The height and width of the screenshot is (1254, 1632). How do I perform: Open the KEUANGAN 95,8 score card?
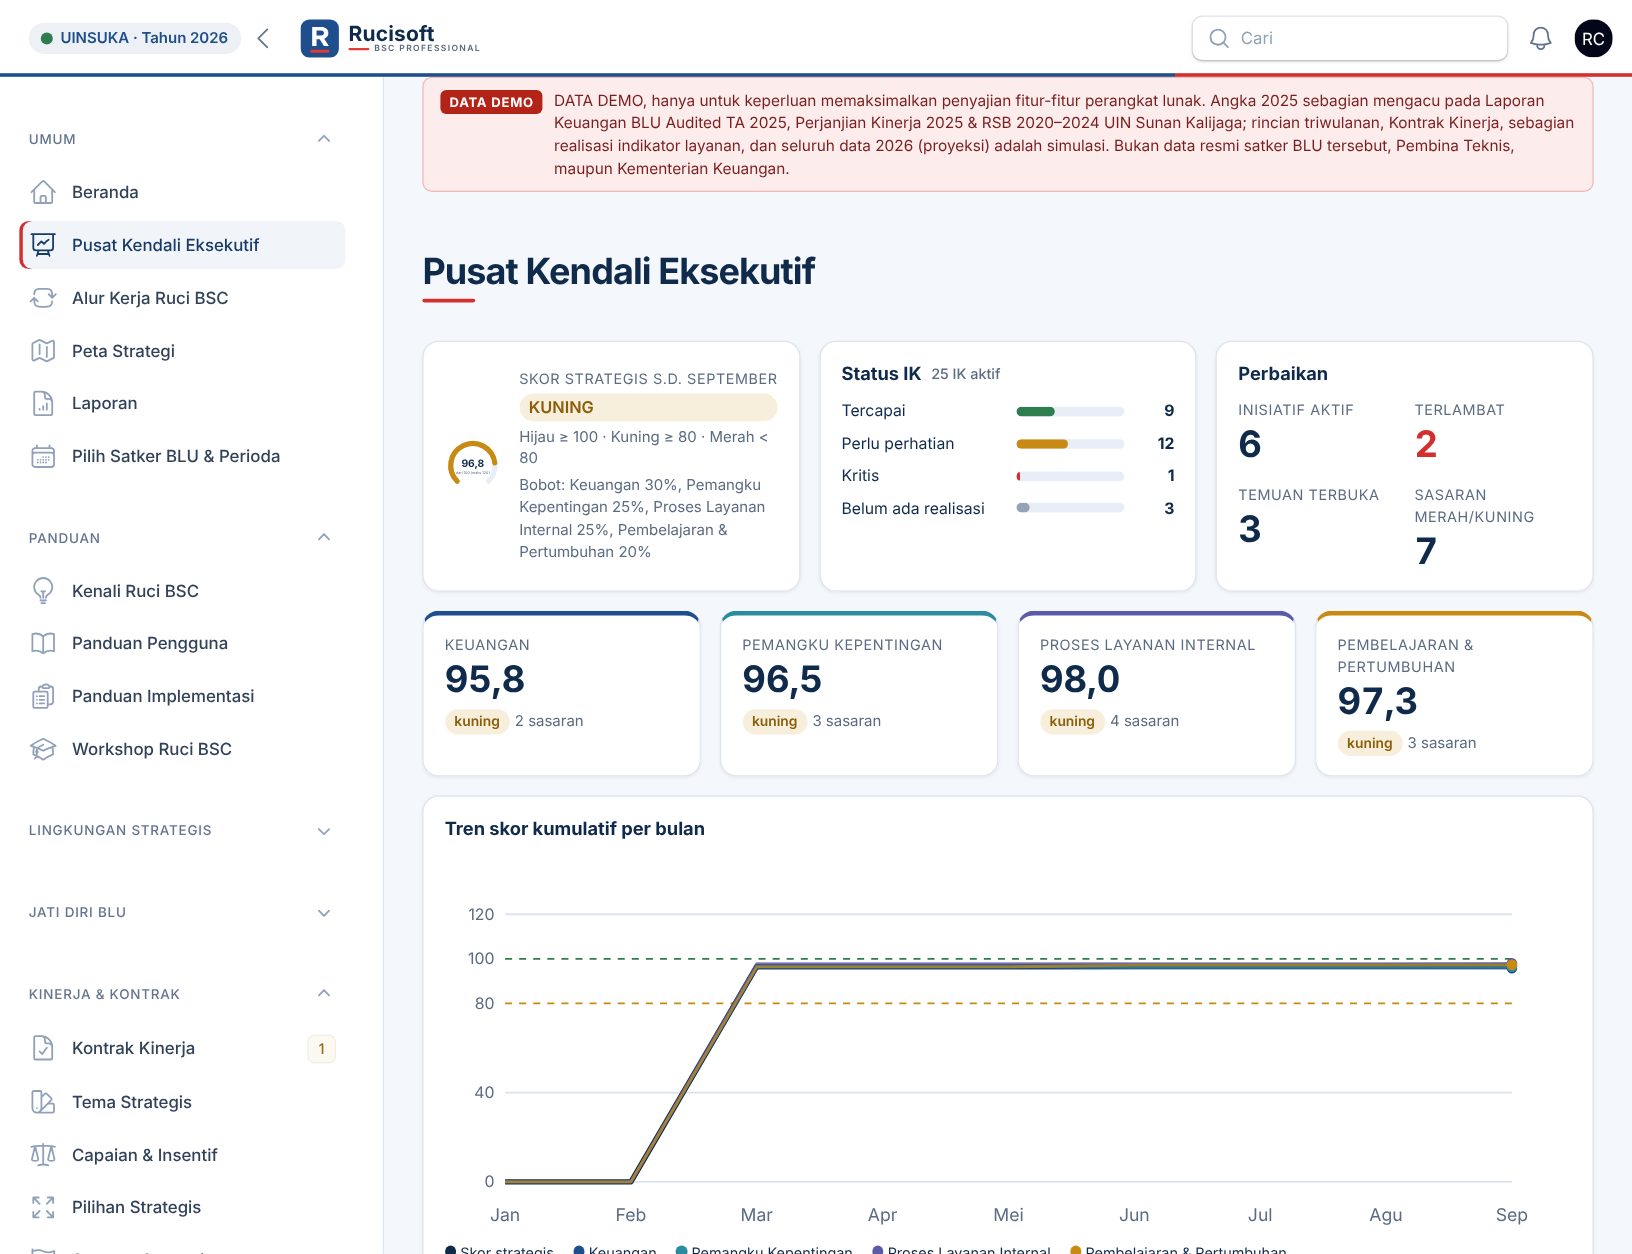(562, 693)
